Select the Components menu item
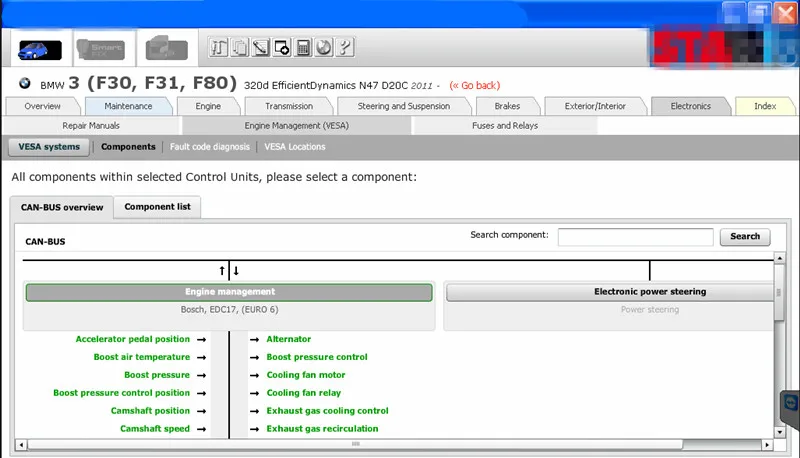Screen dimensions: 800x458 click(x=128, y=147)
